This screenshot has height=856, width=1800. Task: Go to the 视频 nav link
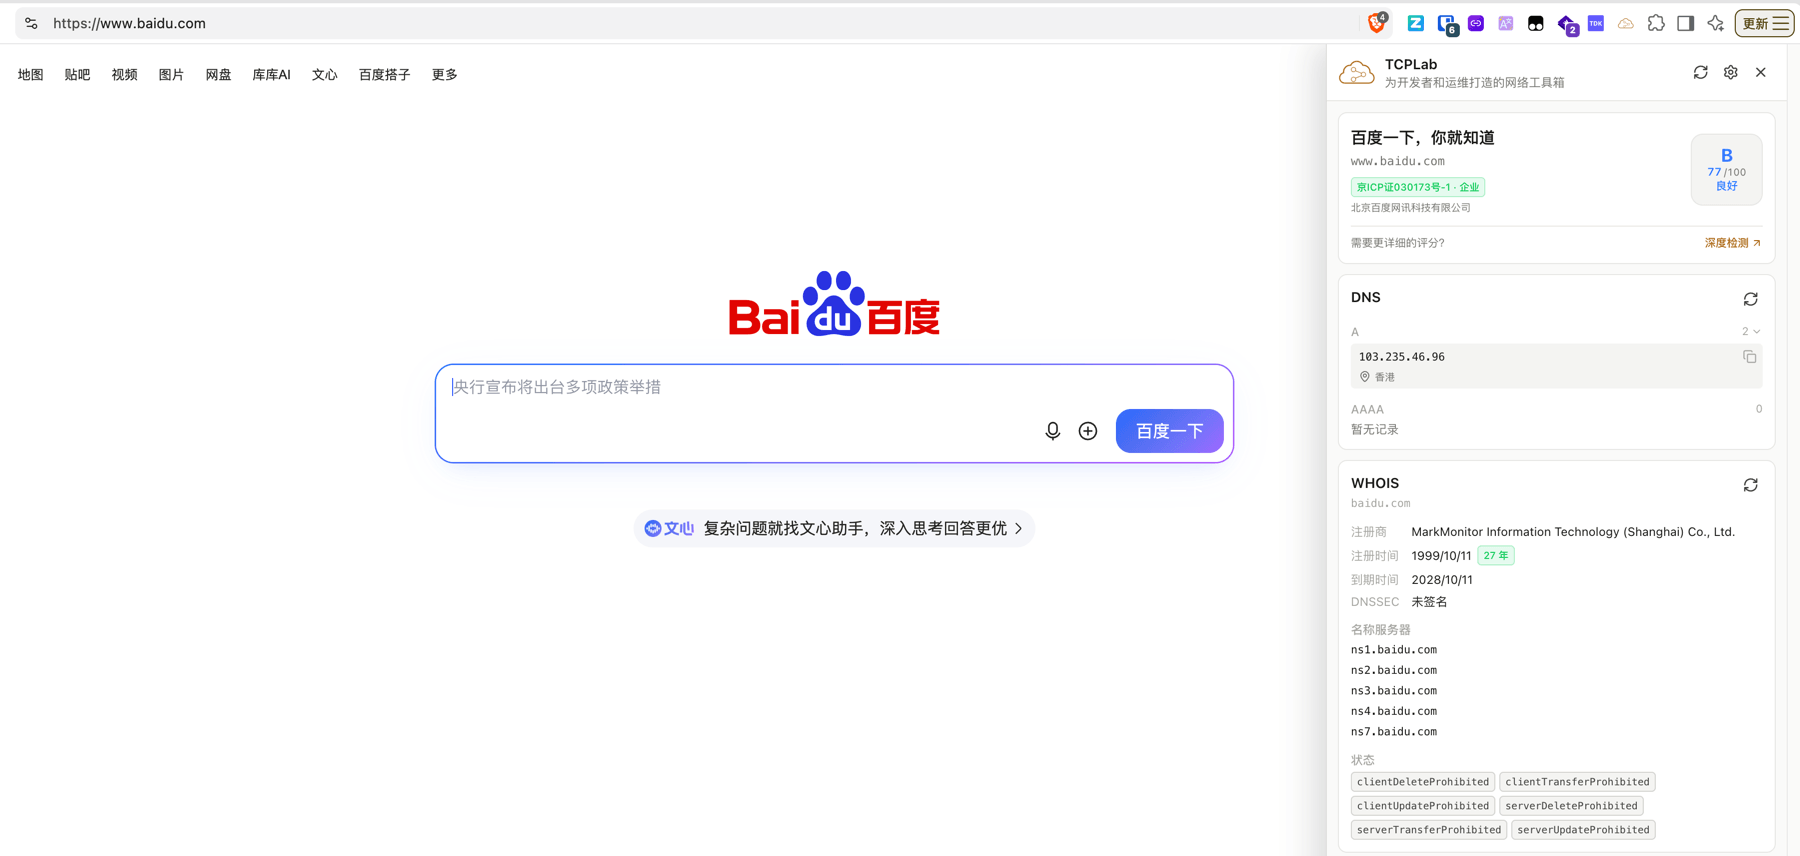[124, 74]
